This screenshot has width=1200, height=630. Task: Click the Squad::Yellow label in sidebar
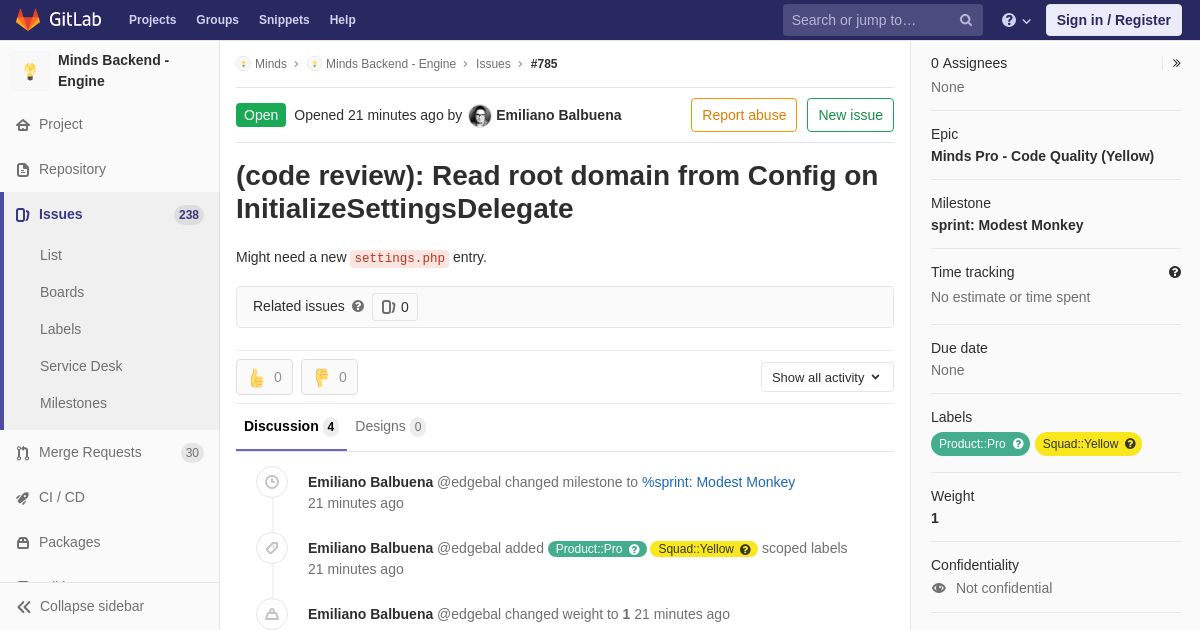1080,444
